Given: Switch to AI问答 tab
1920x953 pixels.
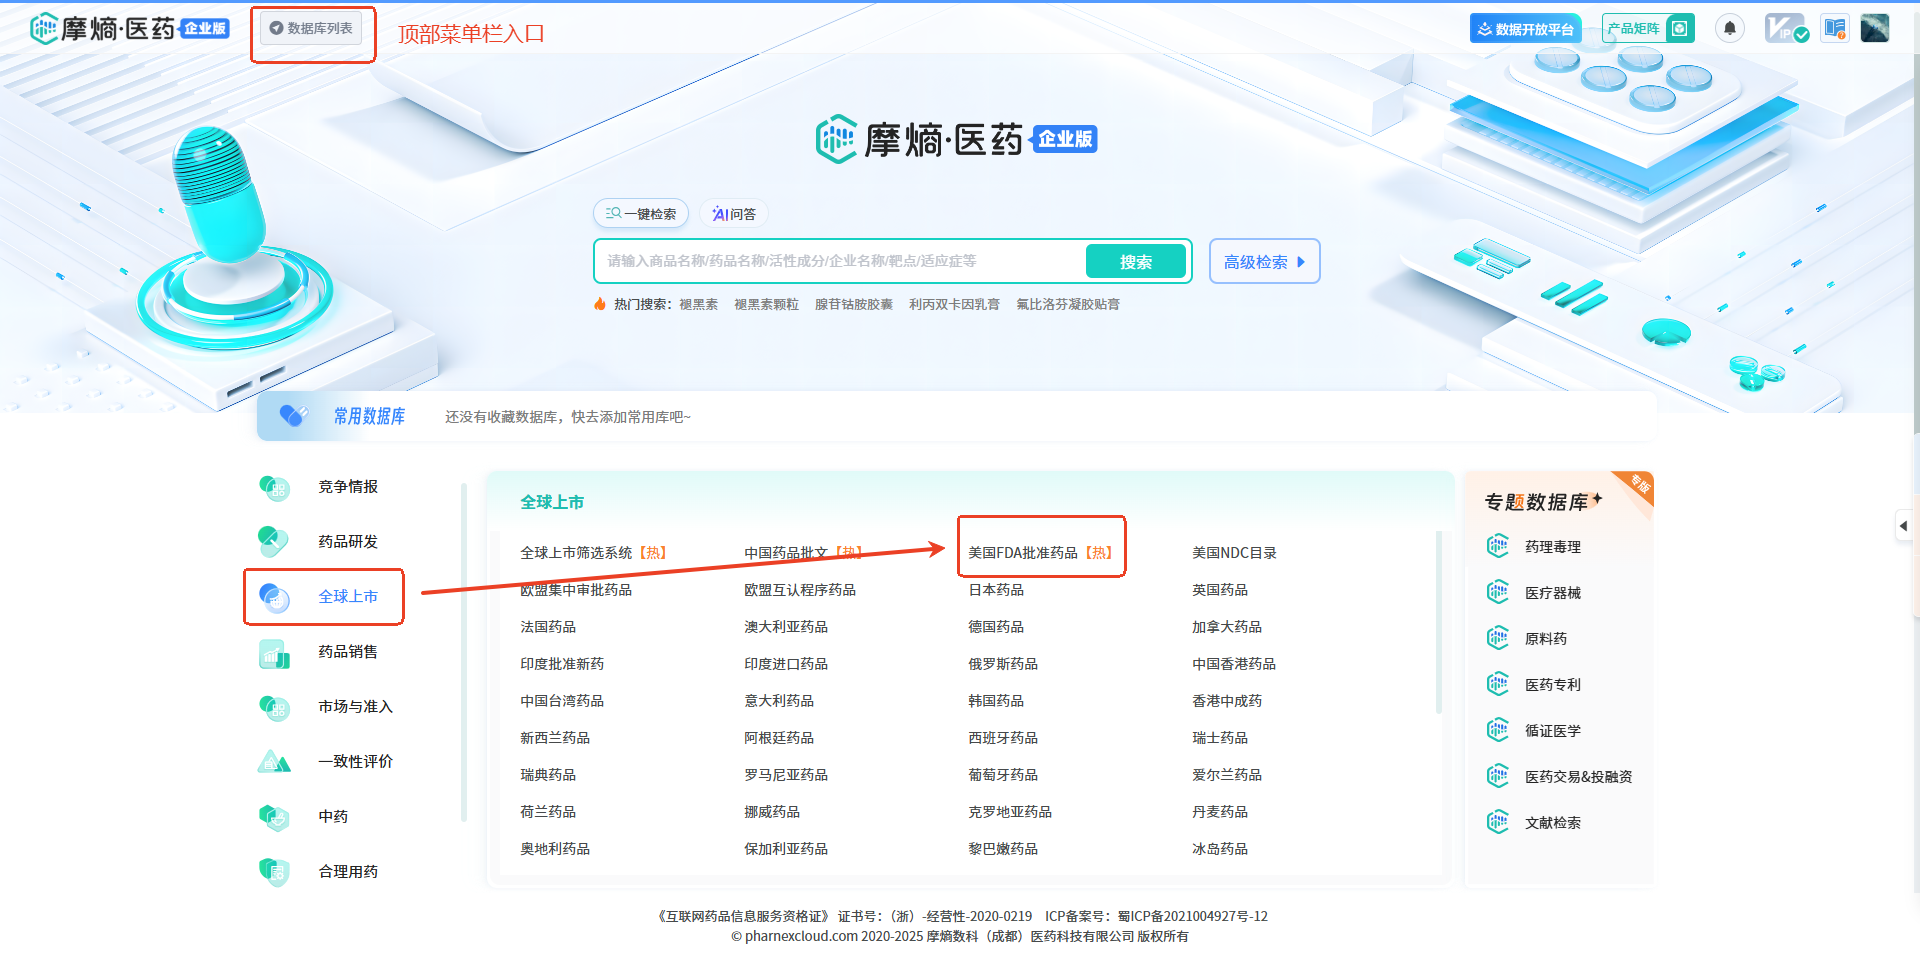Looking at the screenshot, I should 733,214.
